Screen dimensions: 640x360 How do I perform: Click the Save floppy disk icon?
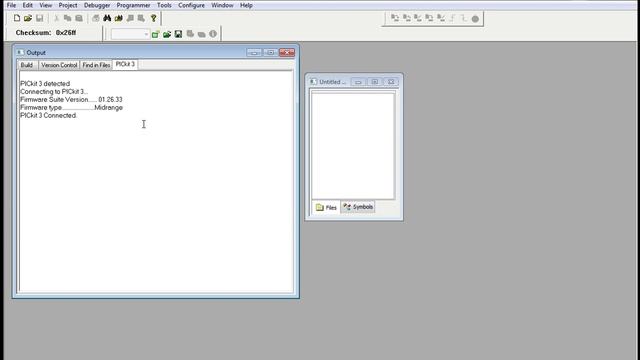[40, 18]
